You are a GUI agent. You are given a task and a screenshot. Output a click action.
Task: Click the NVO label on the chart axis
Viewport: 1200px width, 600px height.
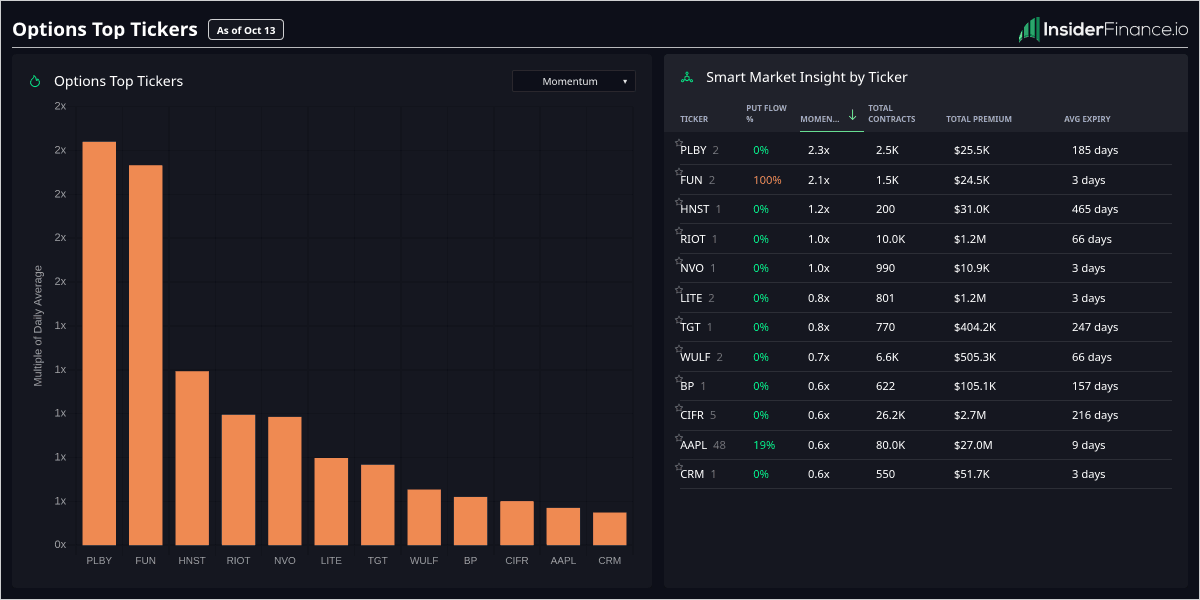coord(285,561)
